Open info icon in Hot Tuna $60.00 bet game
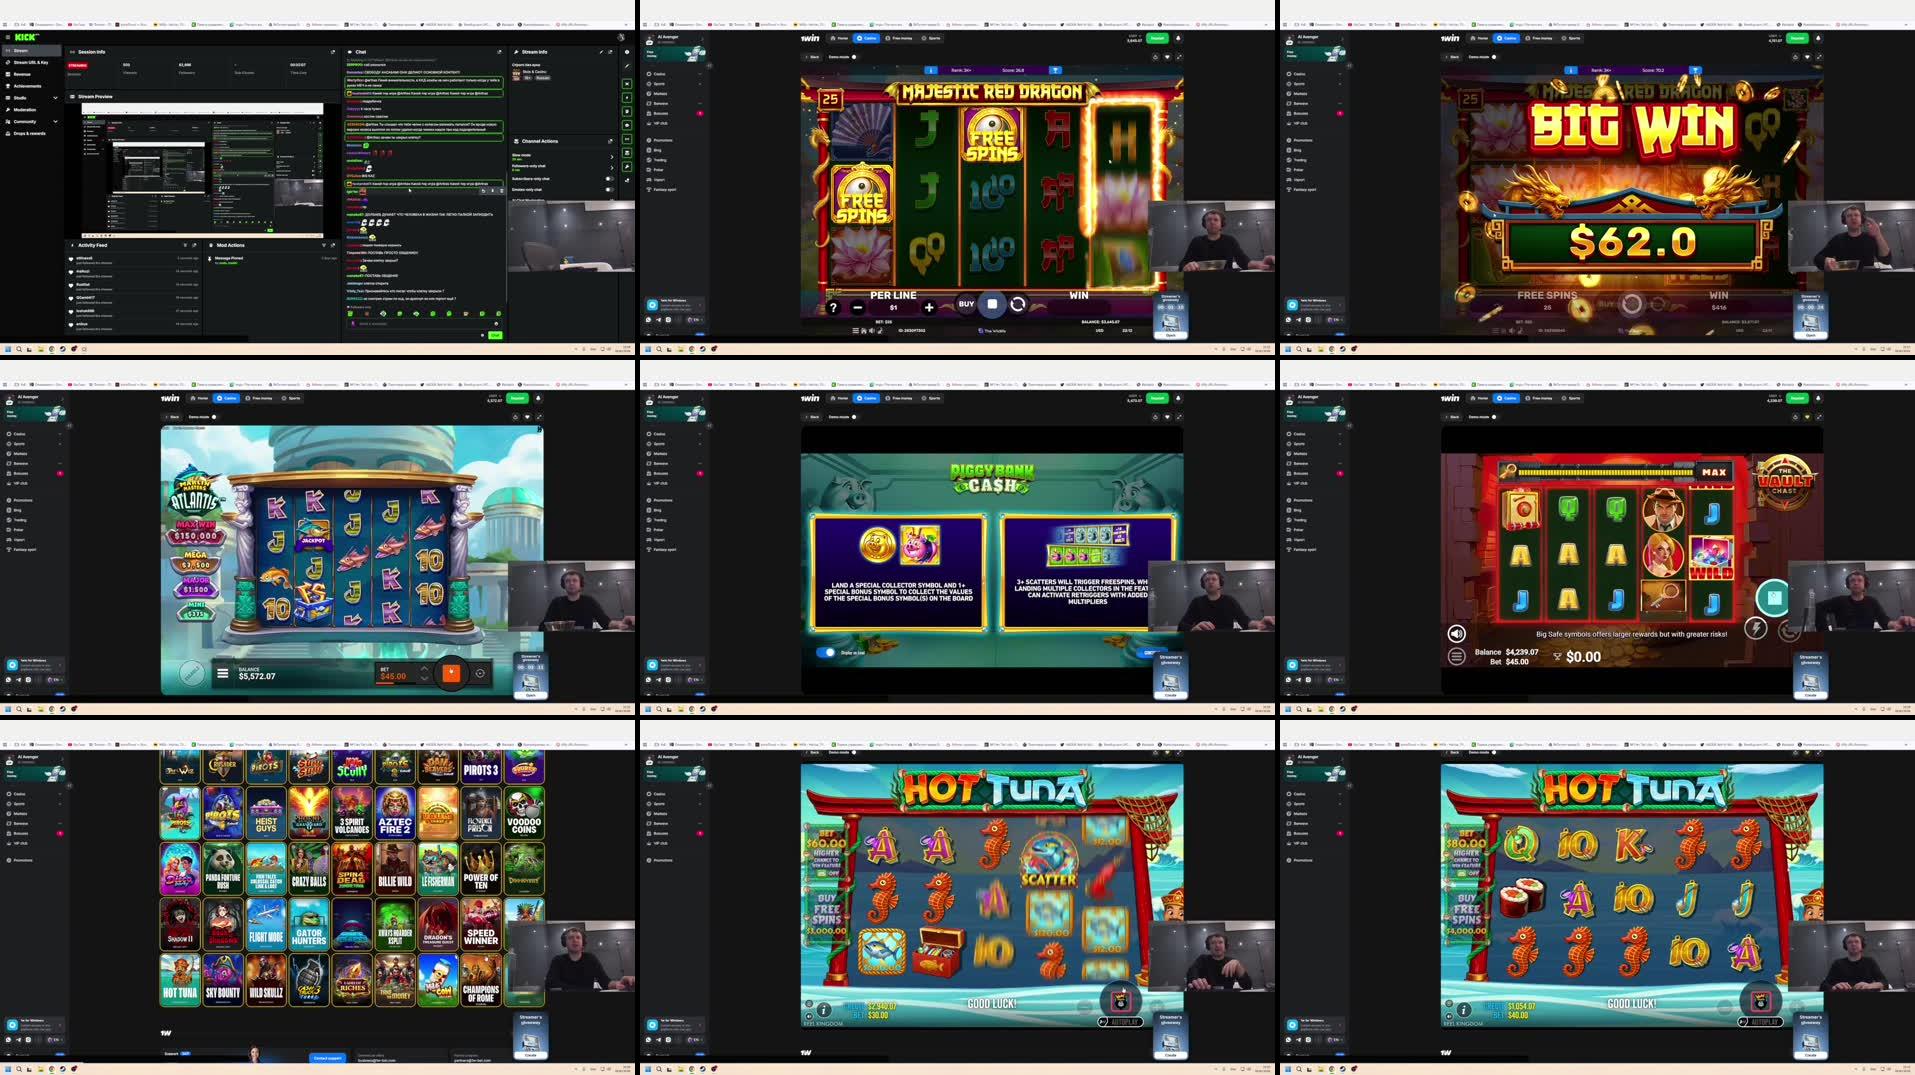 tap(824, 1010)
